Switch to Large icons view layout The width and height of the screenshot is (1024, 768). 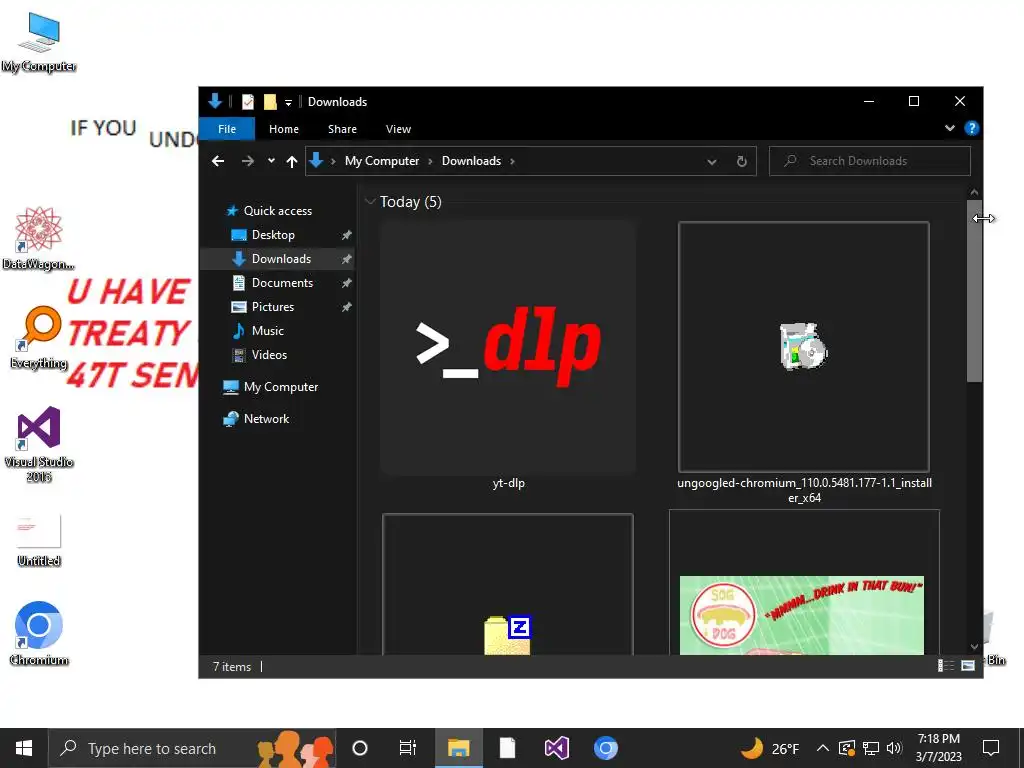point(968,665)
